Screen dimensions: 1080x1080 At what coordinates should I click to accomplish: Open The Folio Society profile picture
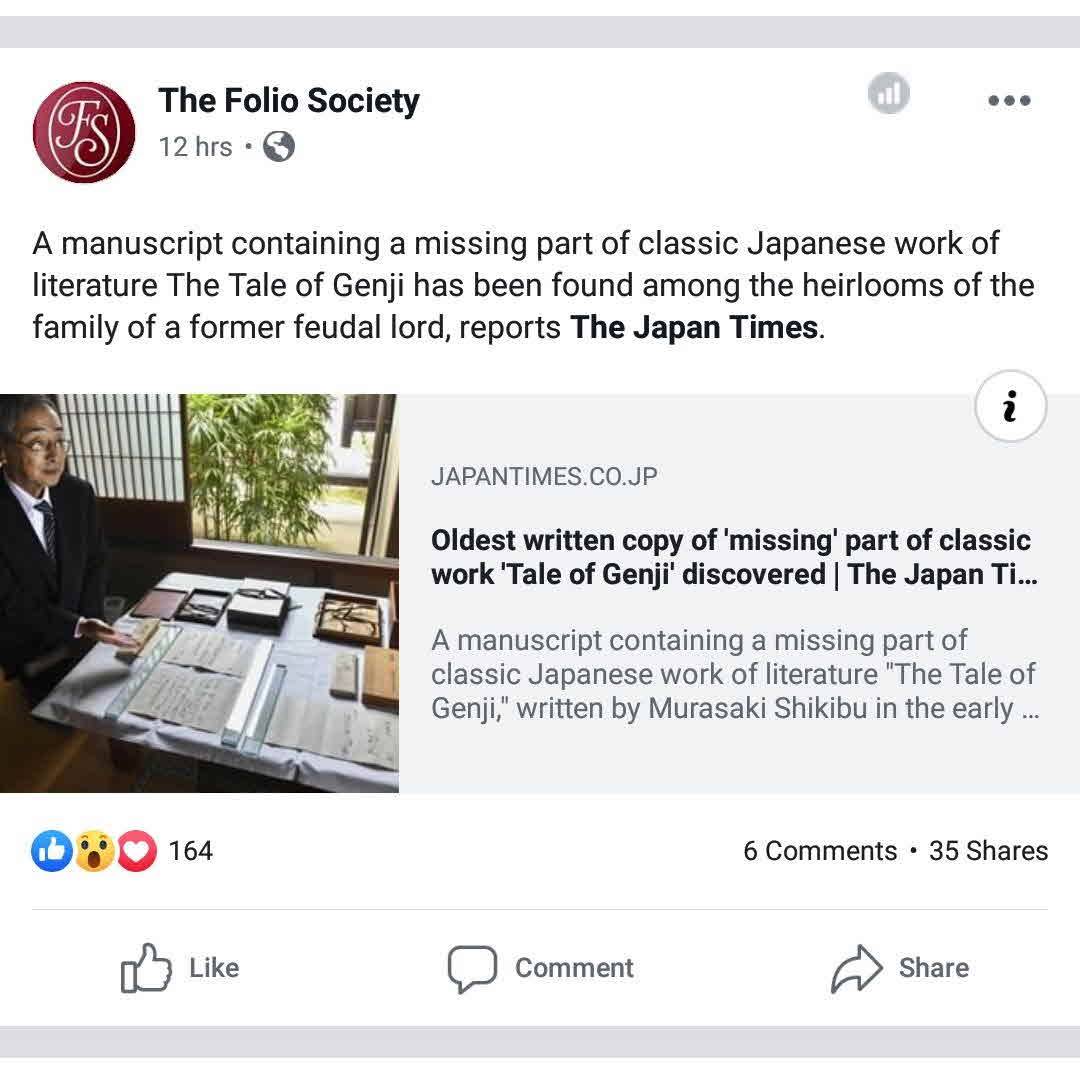pos(84,132)
